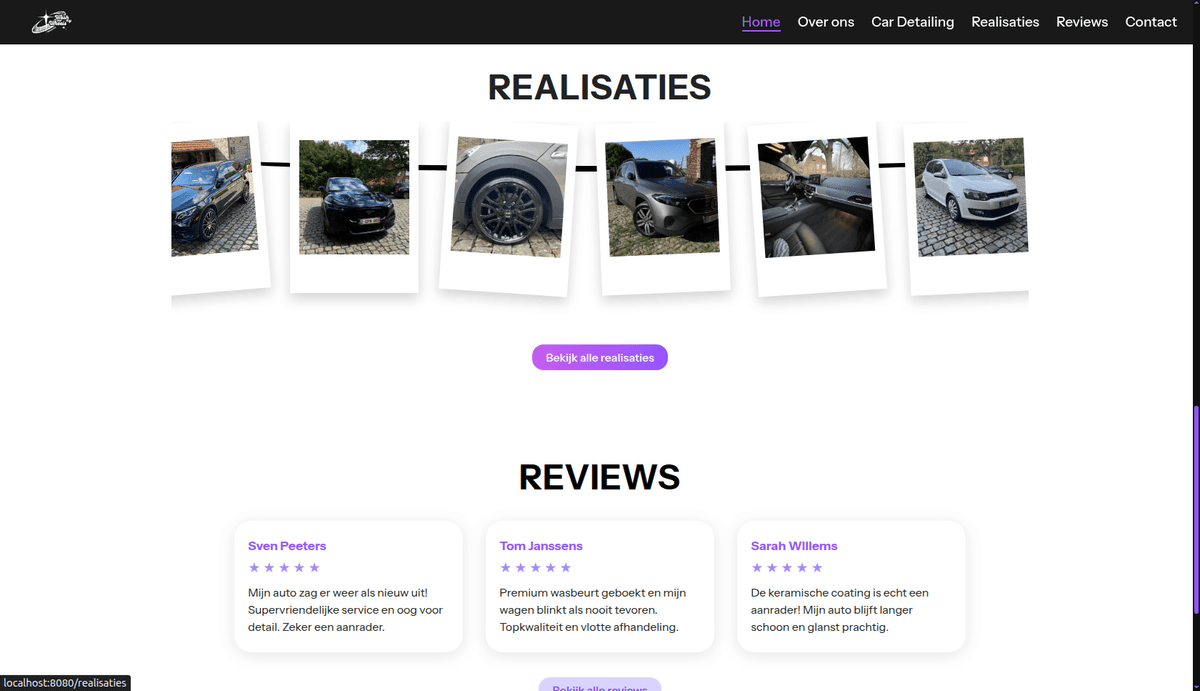Image resolution: width=1200 pixels, height=691 pixels.
Task: Open the photo of the black alloy wheel
Action: point(508,196)
